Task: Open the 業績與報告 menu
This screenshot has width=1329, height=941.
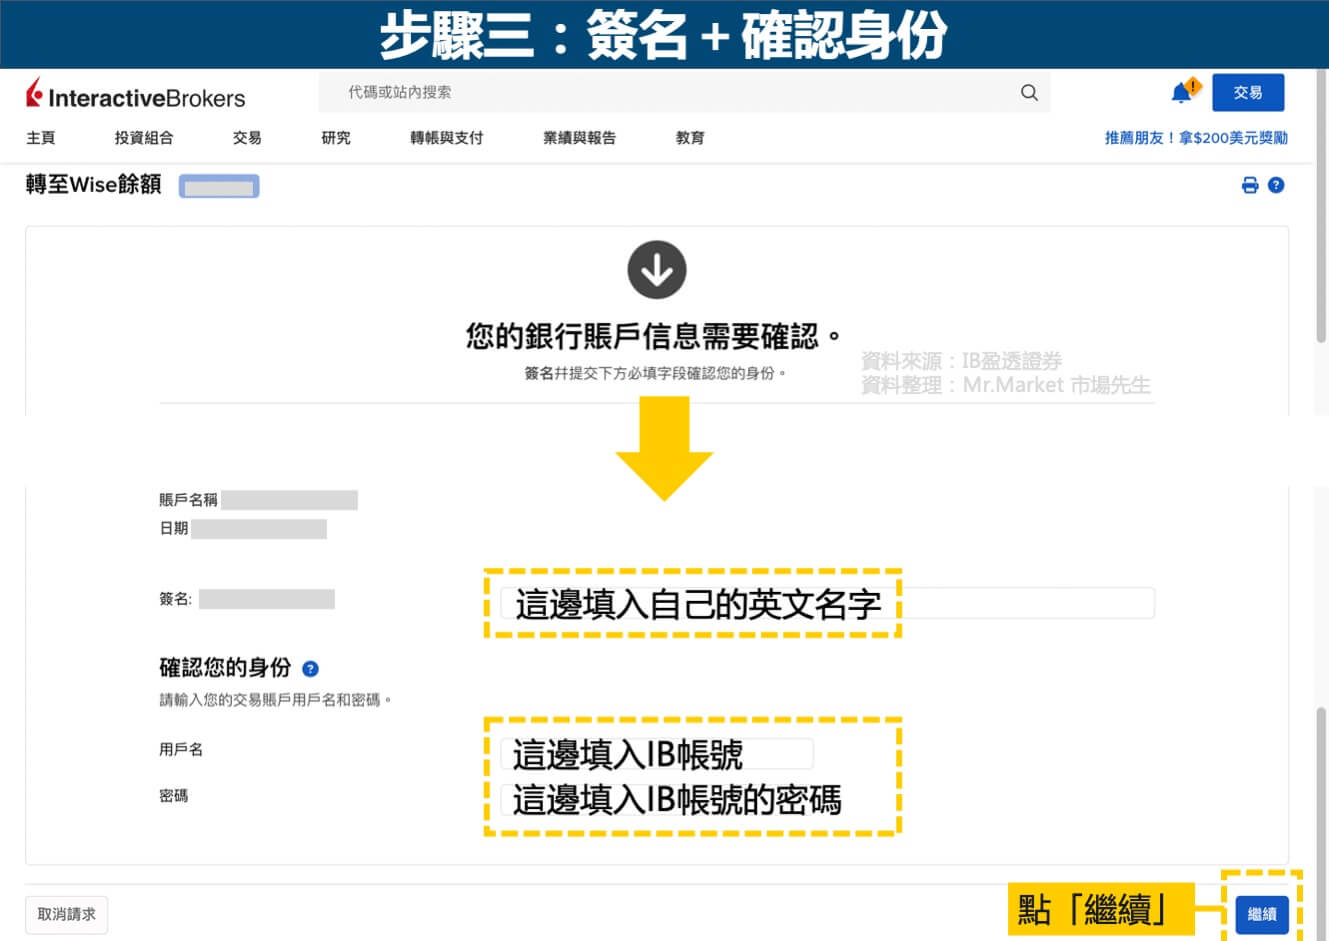Action: tap(580, 138)
